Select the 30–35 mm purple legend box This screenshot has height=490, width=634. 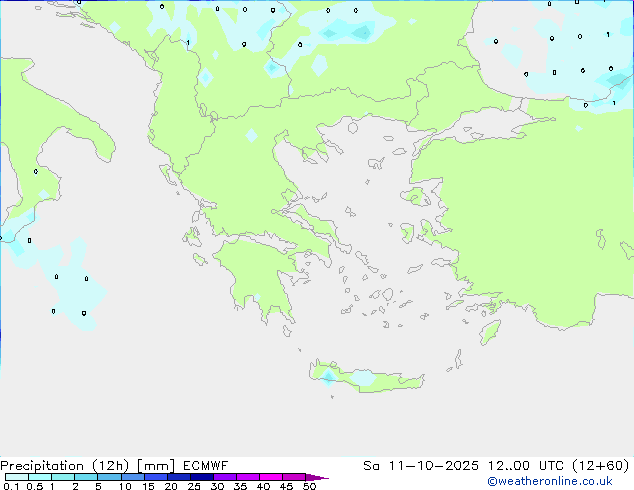point(225,477)
